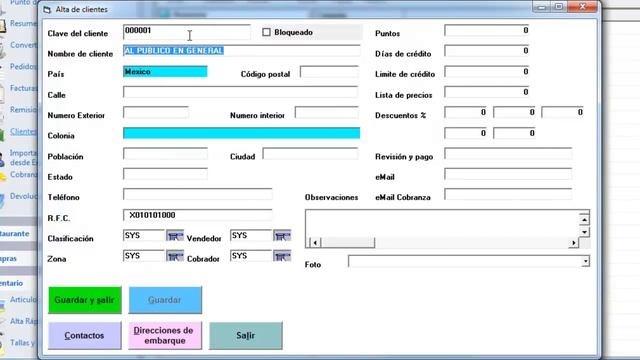640x360 pixels.
Task: Open Direcciones de embarque
Action: pos(165,336)
